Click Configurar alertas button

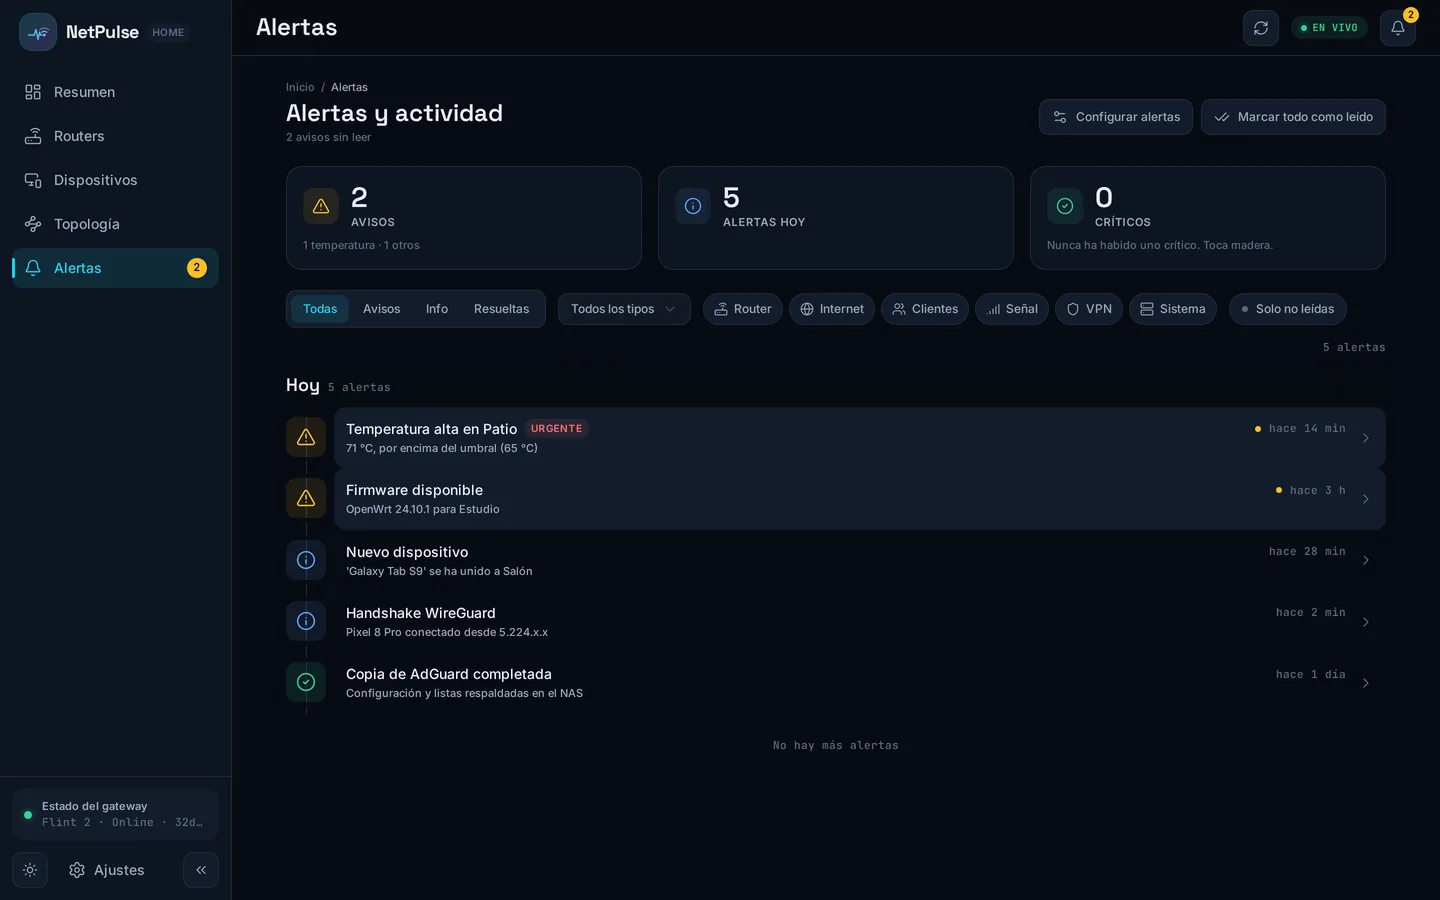tap(1116, 117)
